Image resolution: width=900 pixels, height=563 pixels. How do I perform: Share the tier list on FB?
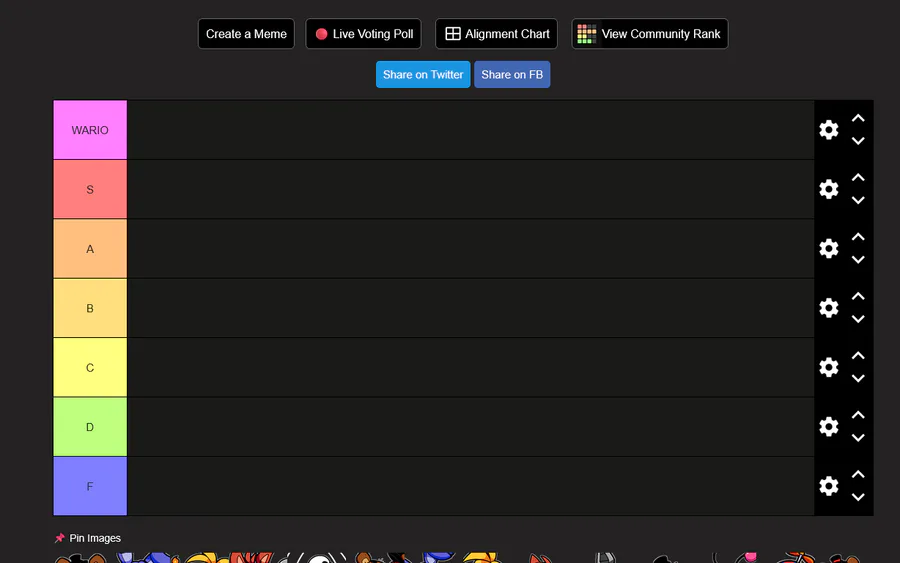tap(512, 75)
